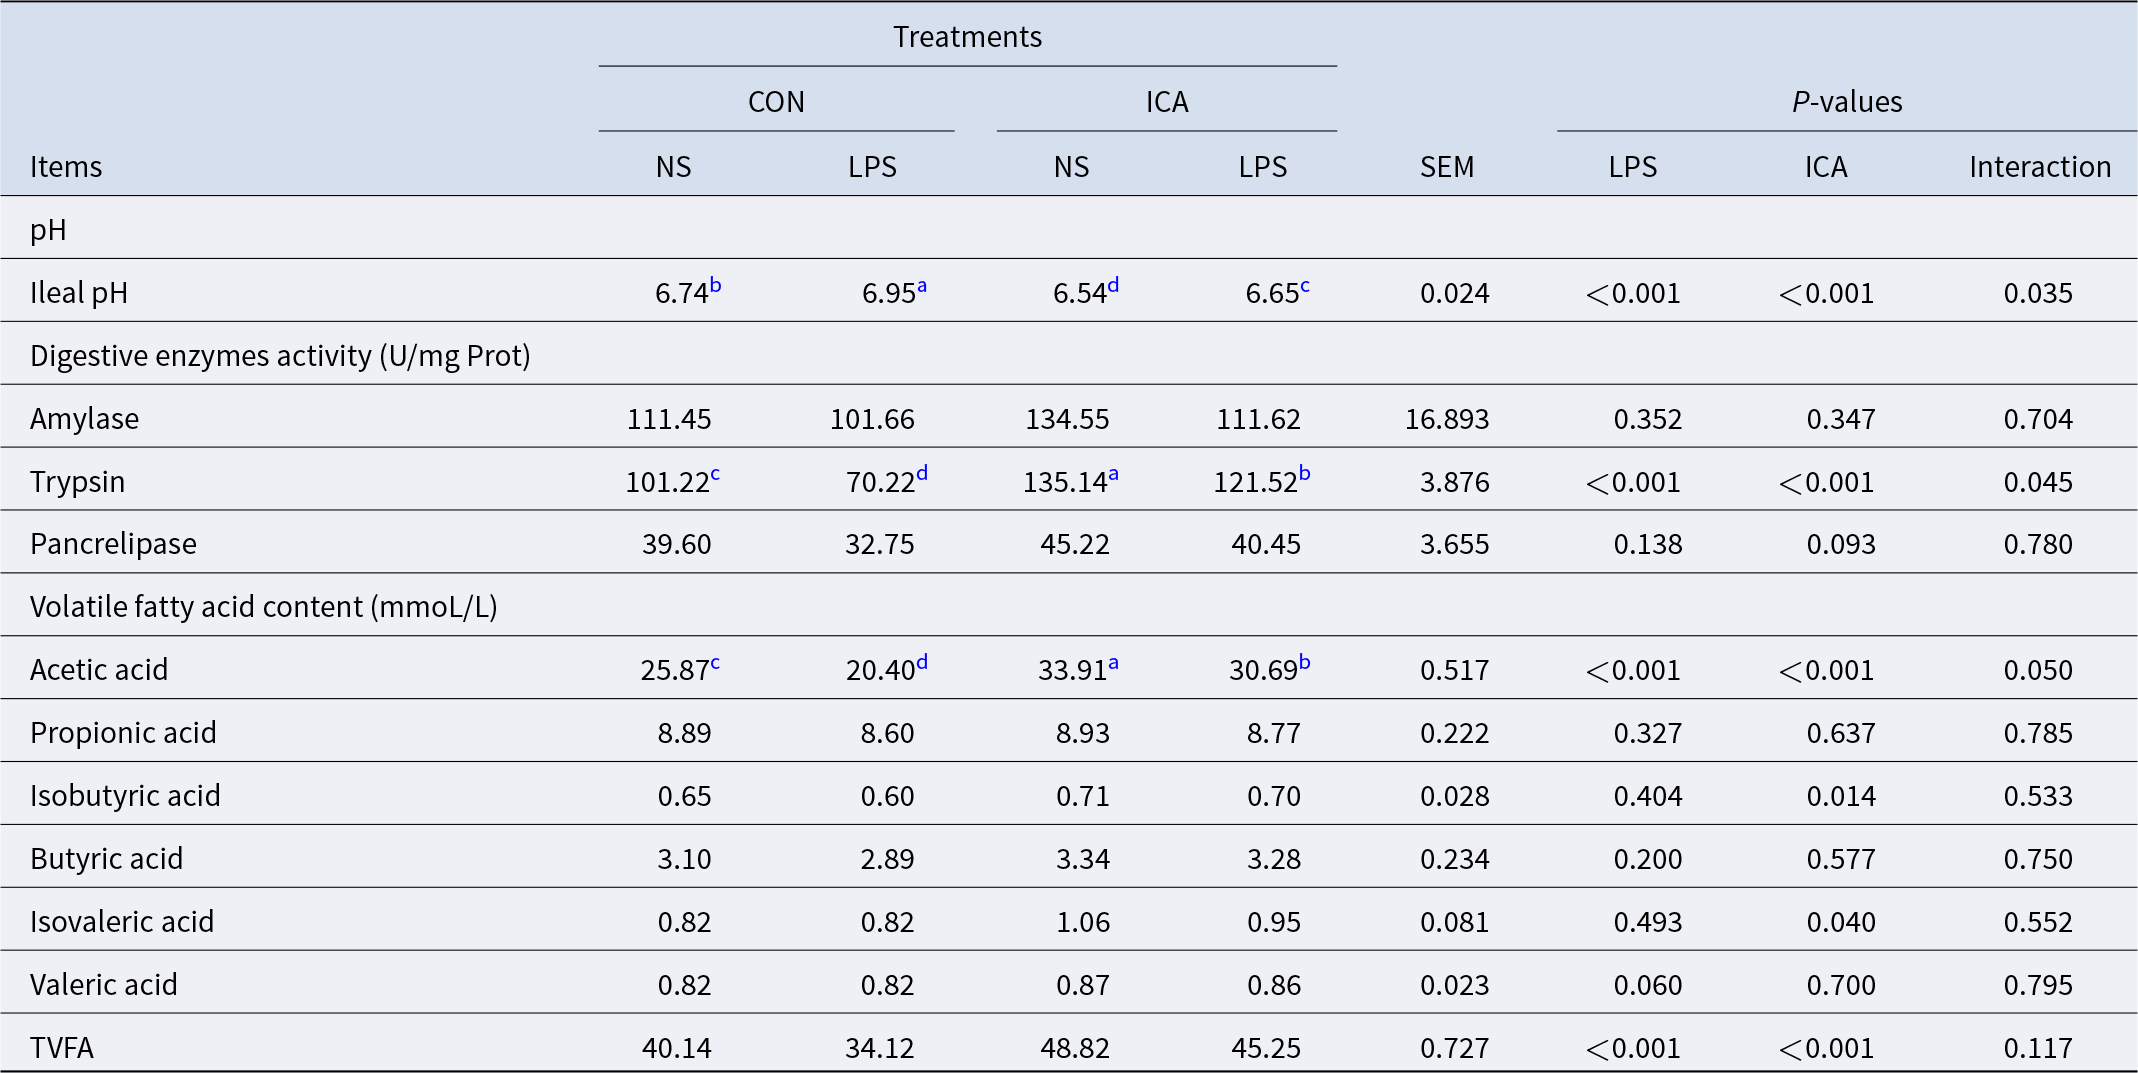Click superscript a next to 135.14
Image resolution: width=2138 pixels, height=1073 pixels.
tap(1113, 475)
